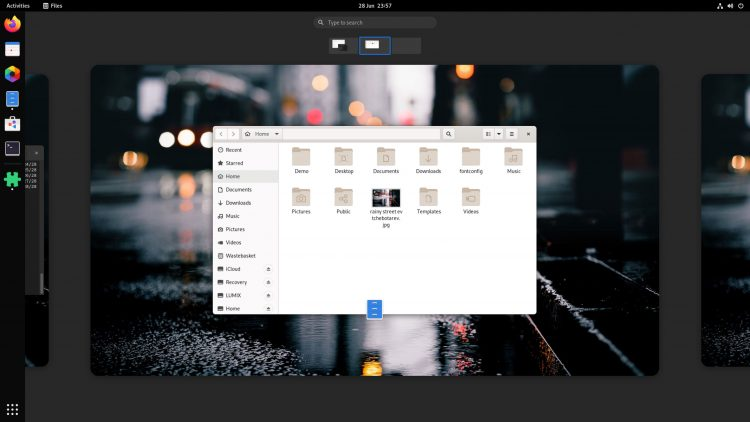Viewport: 750px width, 422px height.
Task: Open Files app from the dock
Action: click(12, 99)
